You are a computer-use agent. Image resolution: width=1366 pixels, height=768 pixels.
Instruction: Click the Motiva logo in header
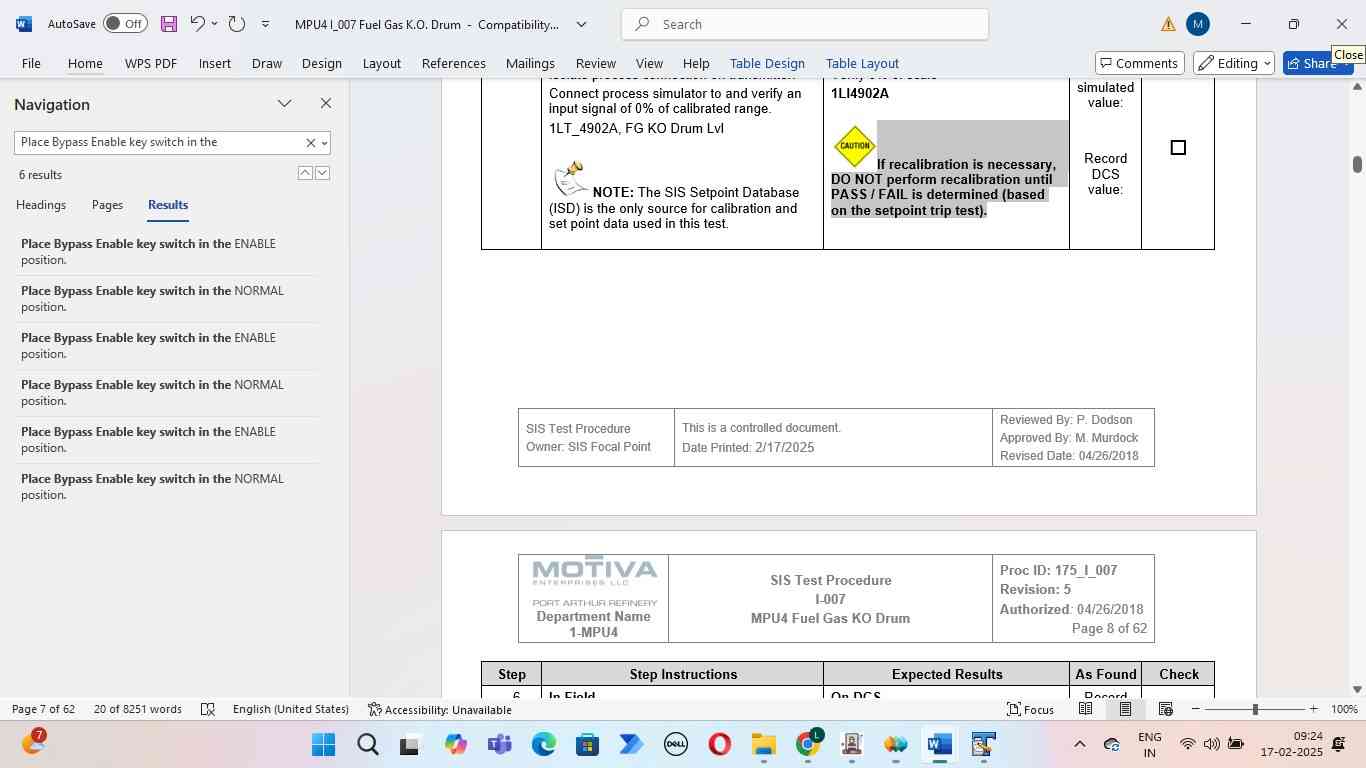coord(595,570)
